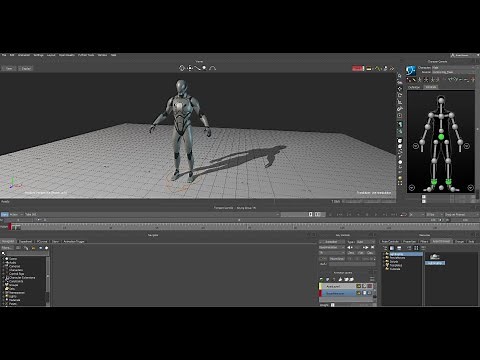The width and height of the screenshot is (480, 360).
Task: Select Control Rigs in Navigator tree
Action: coord(16,274)
